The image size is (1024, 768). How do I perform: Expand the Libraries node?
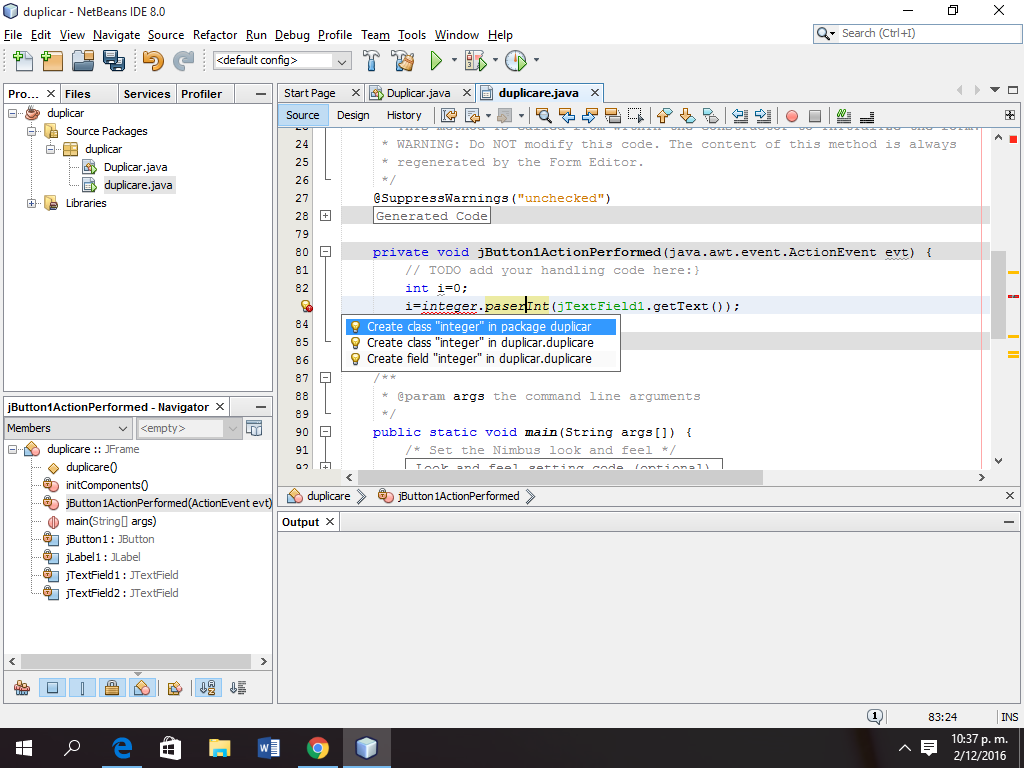coord(31,203)
